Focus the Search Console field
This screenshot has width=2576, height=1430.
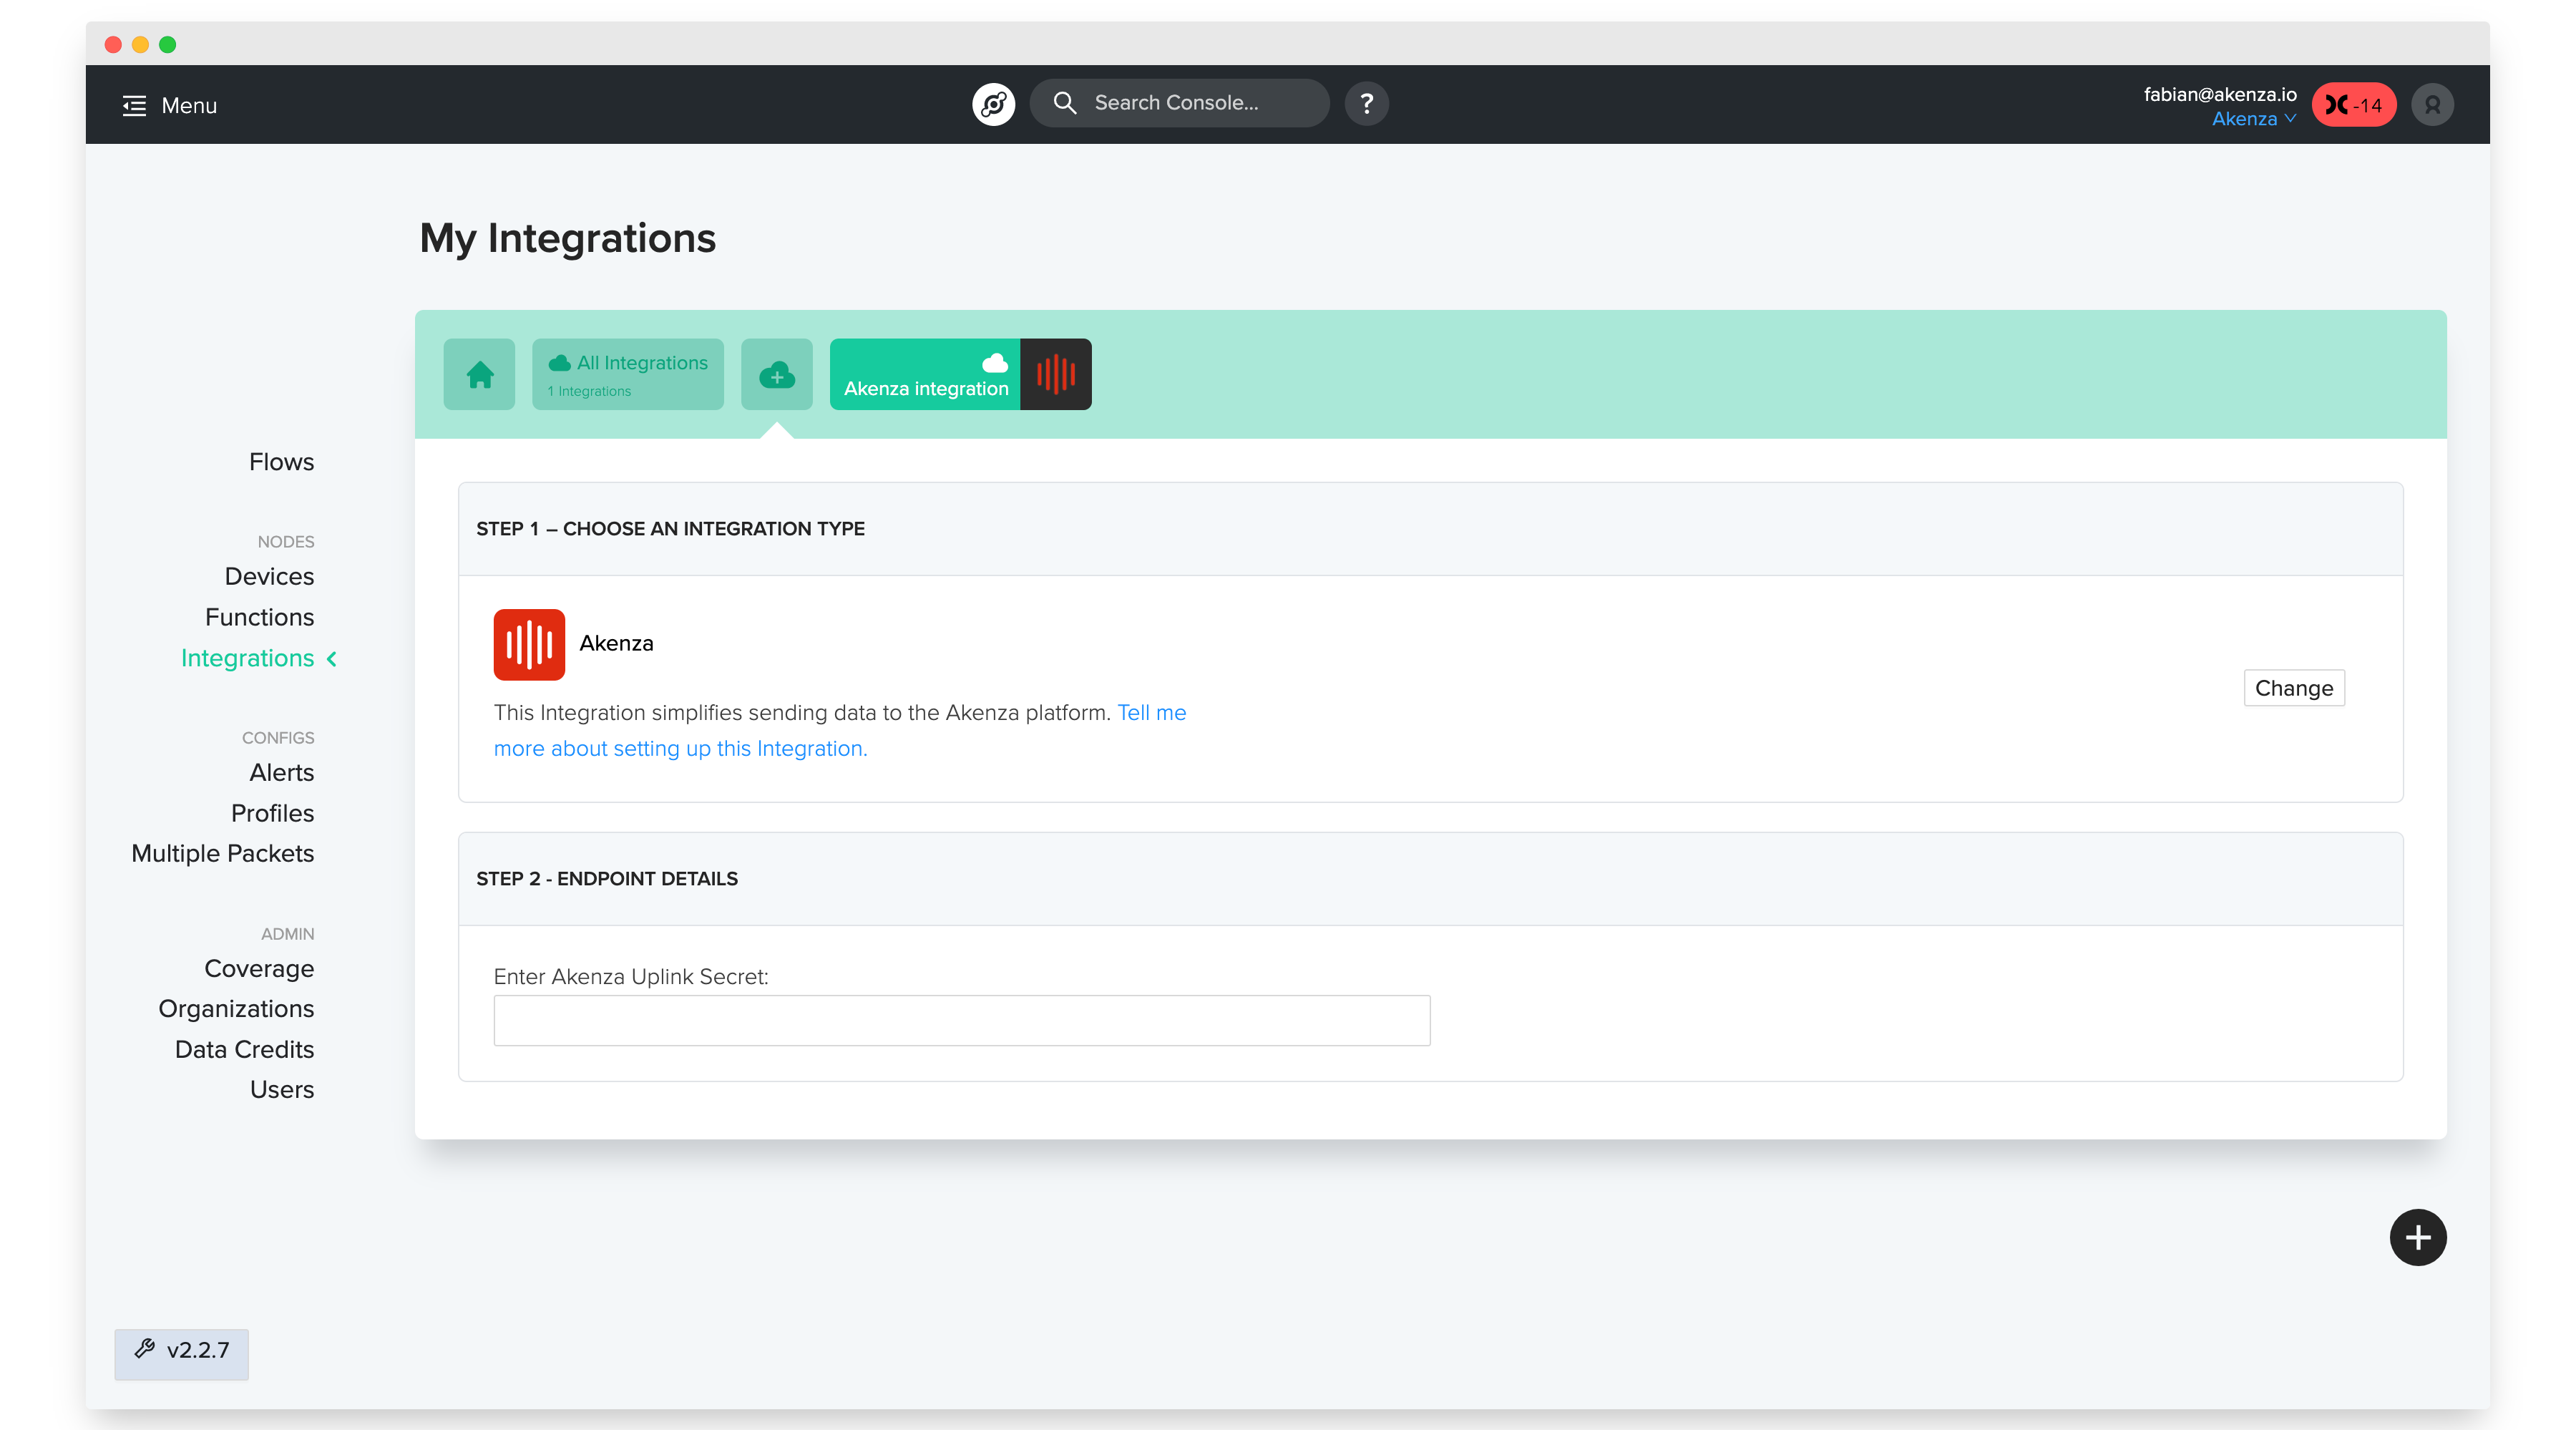tap(1179, 103)
